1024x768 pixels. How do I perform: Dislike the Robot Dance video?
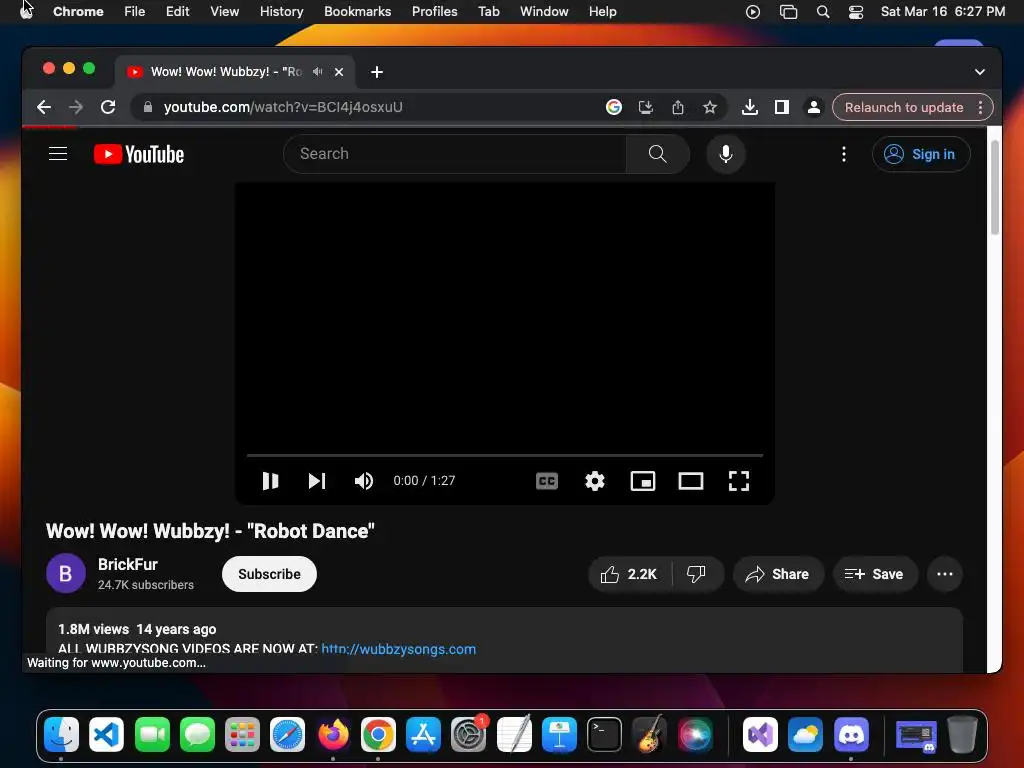click(x=697, y=574)
